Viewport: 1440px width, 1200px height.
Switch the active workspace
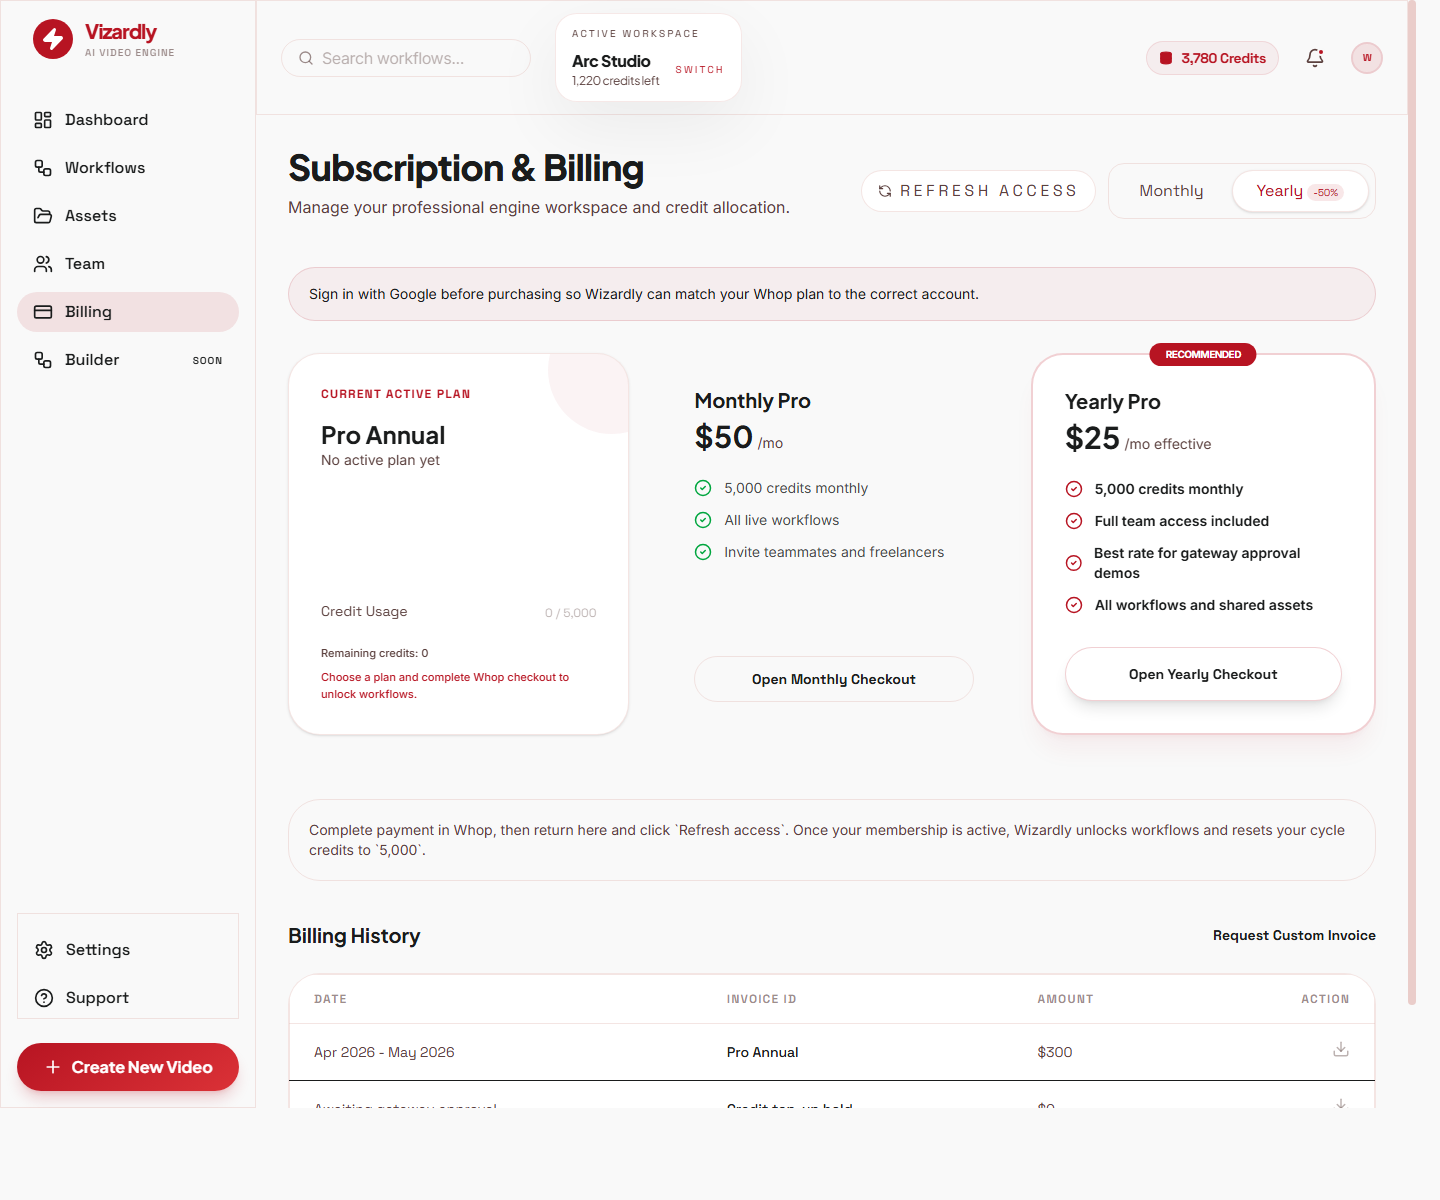coord(698,70)
